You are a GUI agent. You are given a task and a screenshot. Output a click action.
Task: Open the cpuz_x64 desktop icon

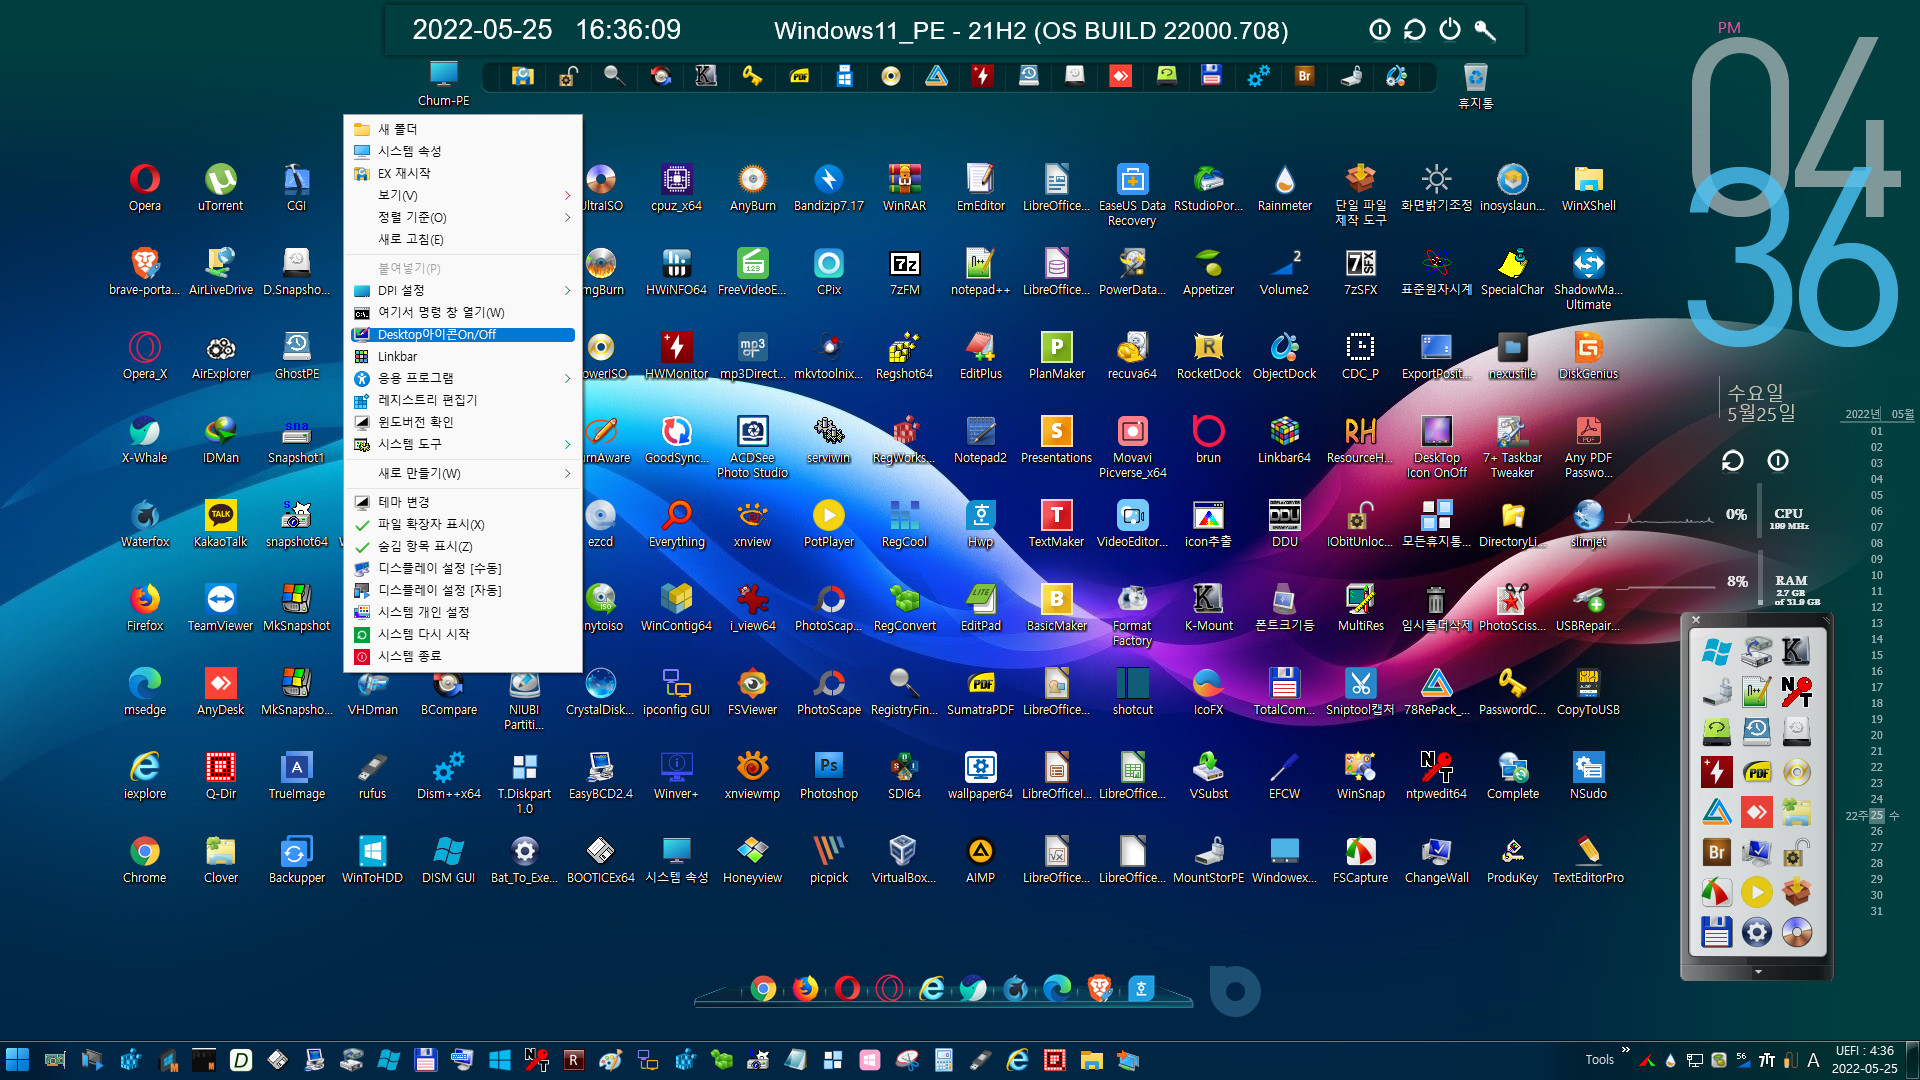click(x=677, y=187)
